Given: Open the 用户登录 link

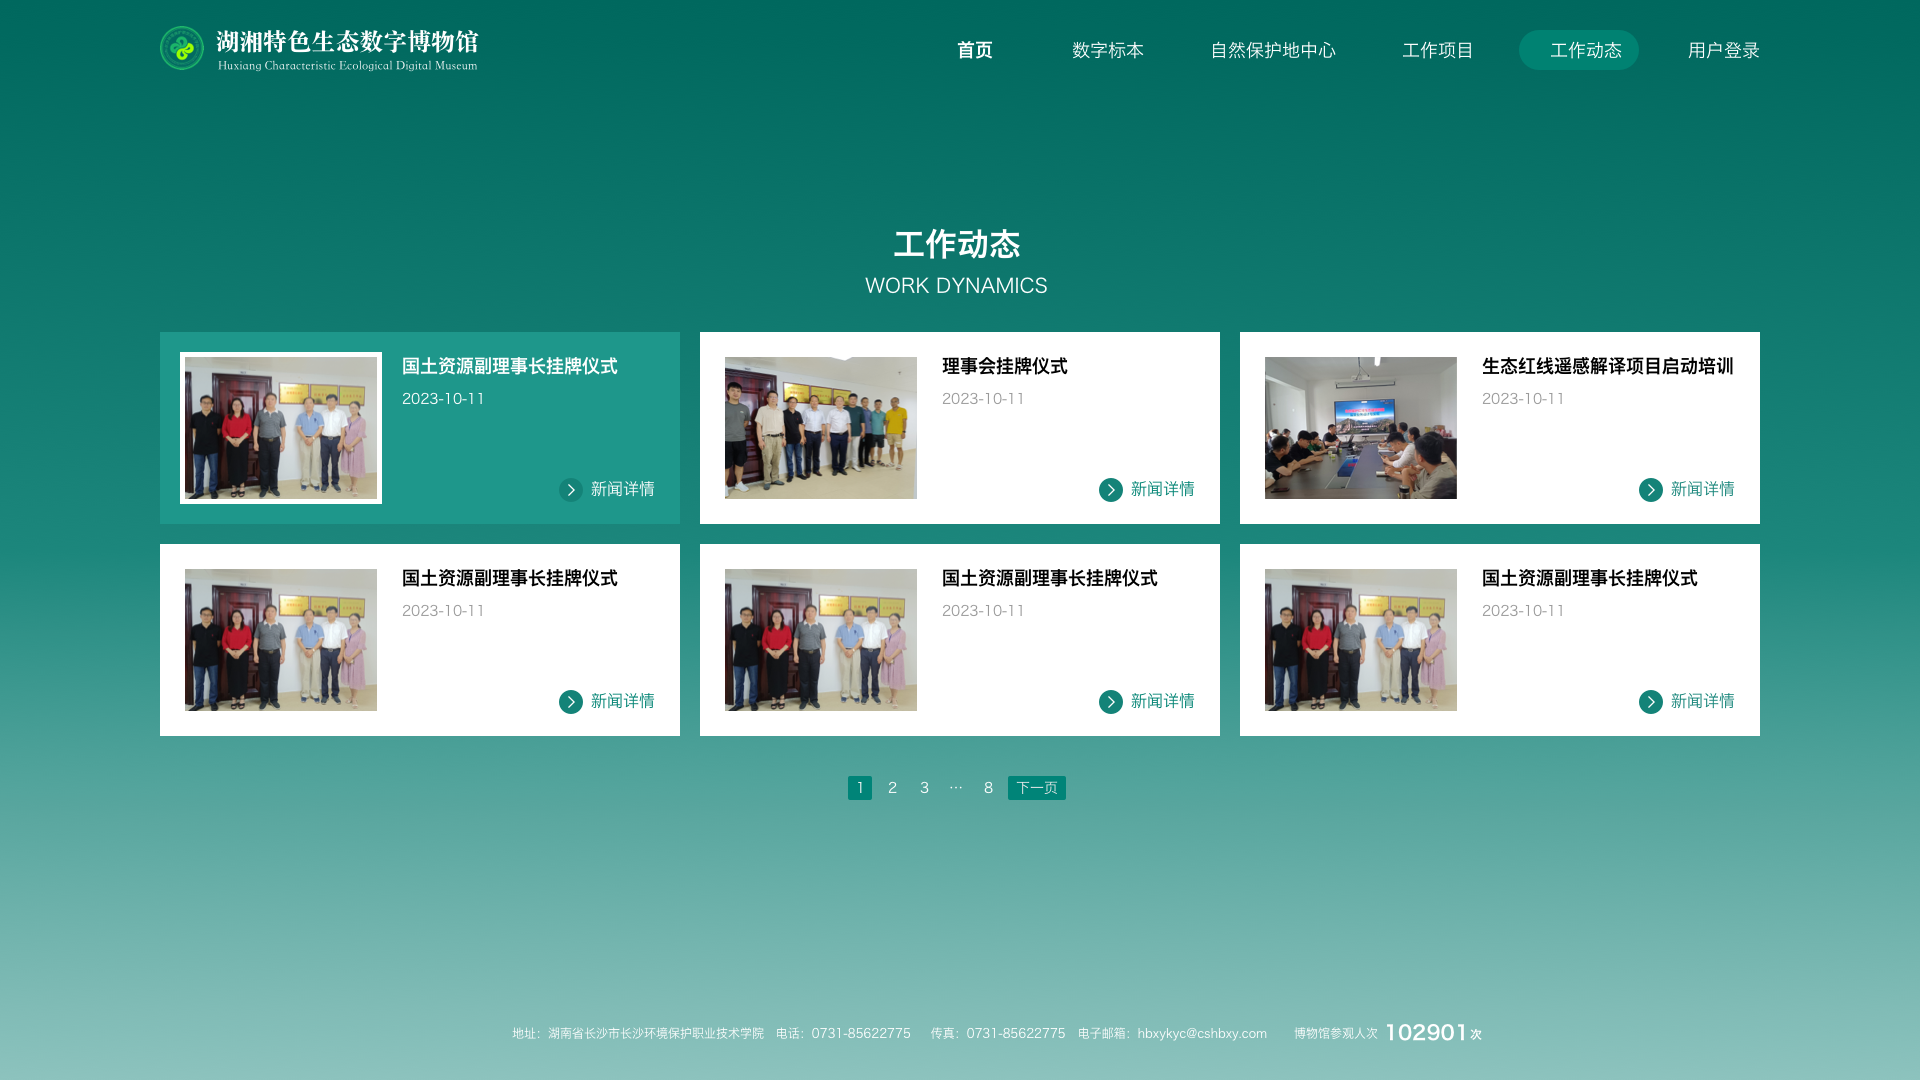Looking at the screenshot, I should [1723, 50].
